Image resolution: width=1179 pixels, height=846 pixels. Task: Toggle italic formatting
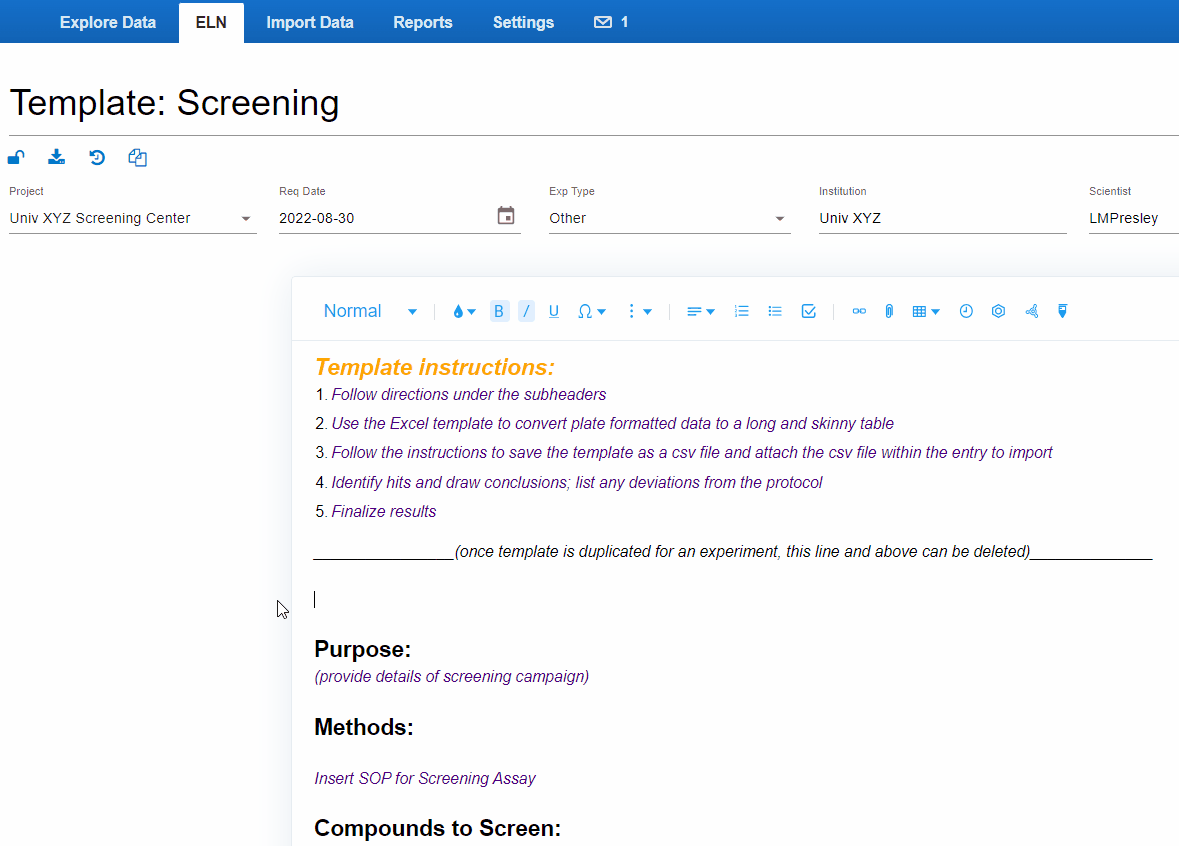tap(526, 311)
